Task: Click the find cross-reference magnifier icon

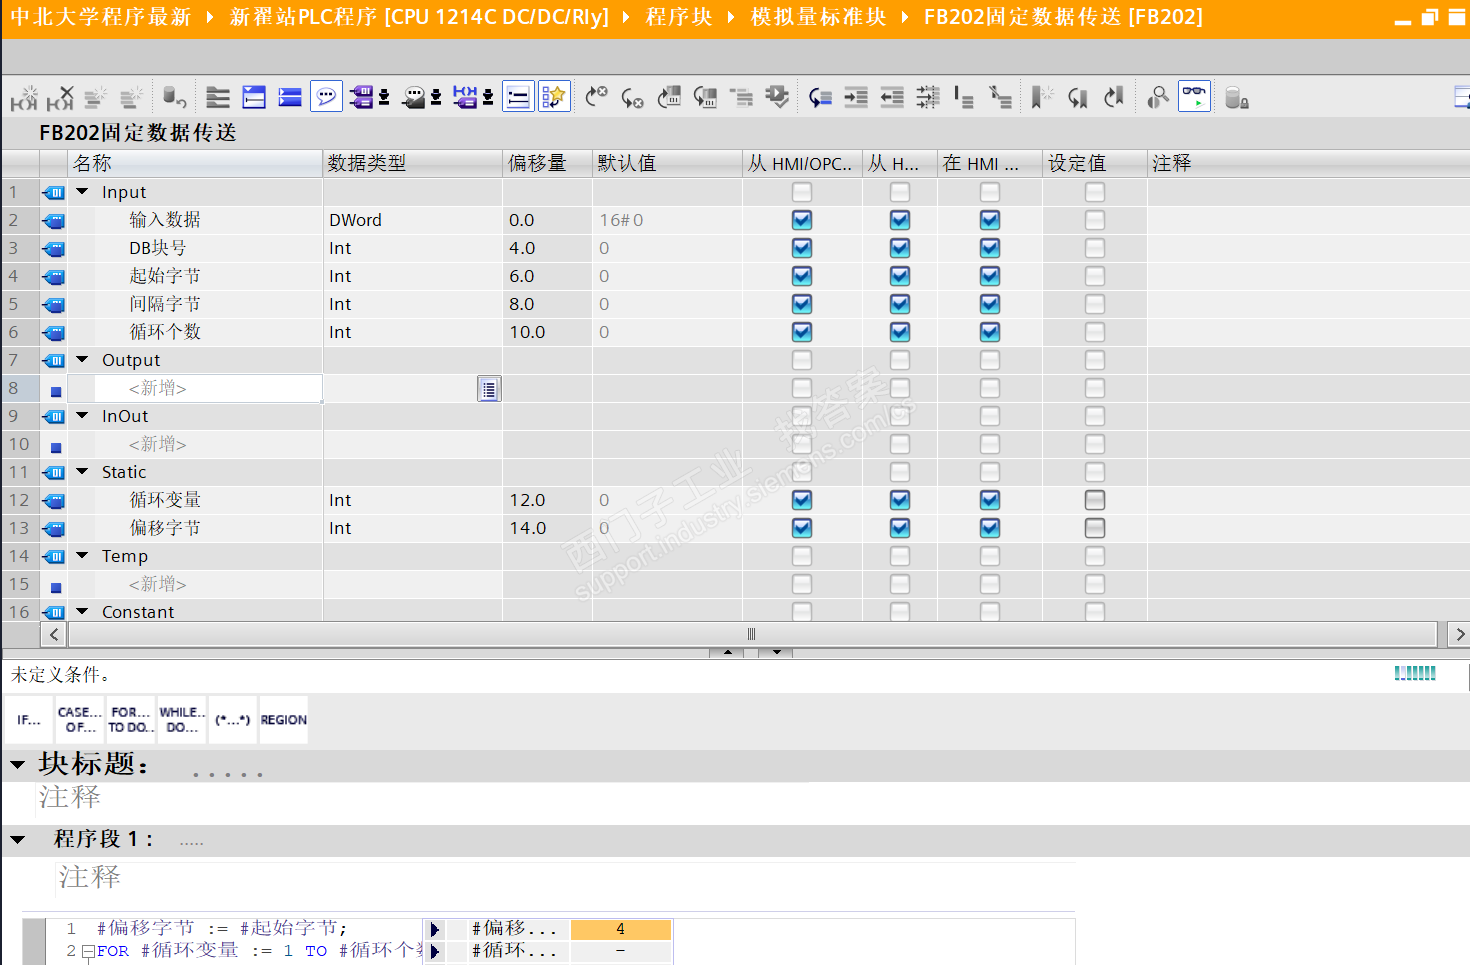Action: (1158, 97)
